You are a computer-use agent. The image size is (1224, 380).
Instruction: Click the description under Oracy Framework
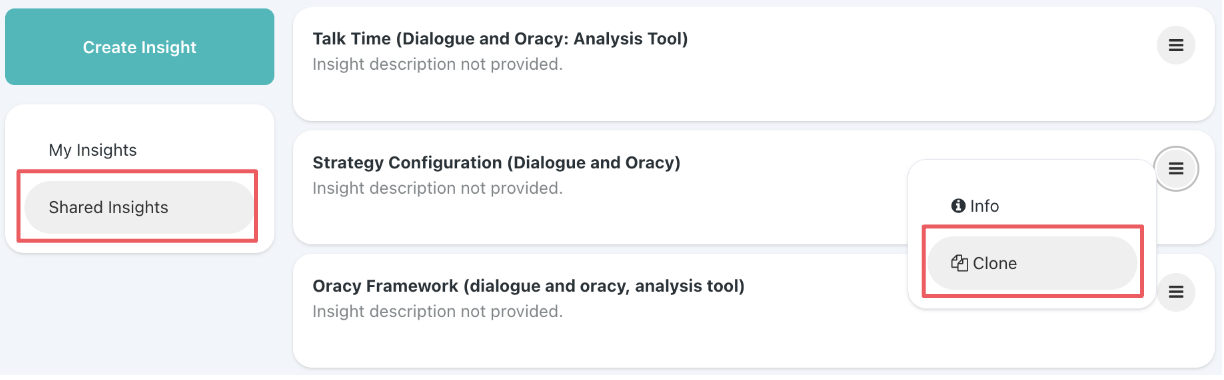437,312
